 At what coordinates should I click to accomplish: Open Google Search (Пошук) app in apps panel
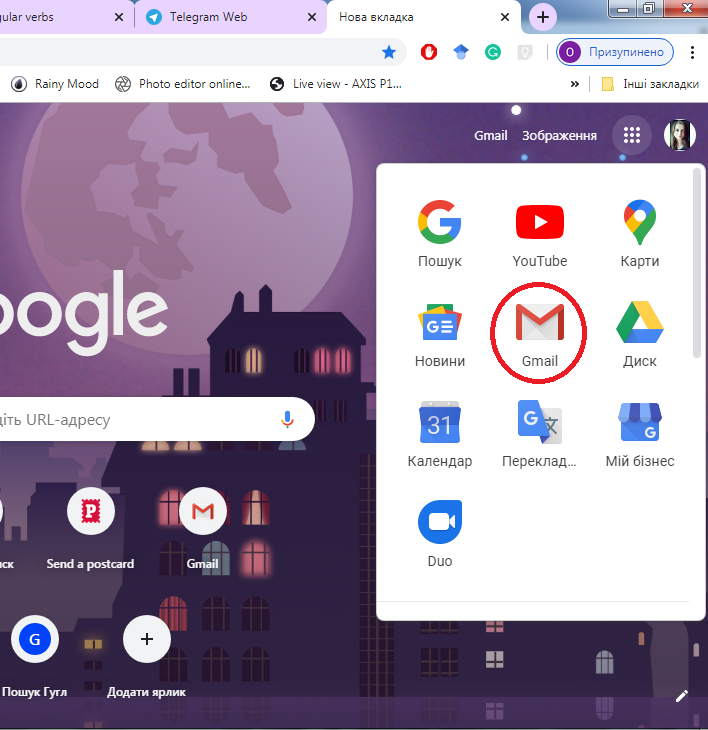(439, 234)
